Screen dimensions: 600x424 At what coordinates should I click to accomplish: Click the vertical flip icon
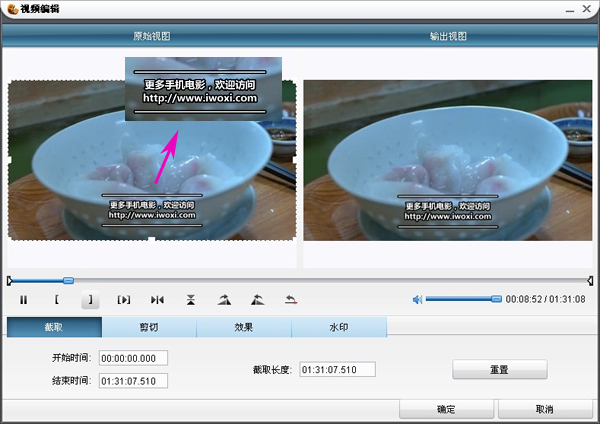pos(191,300)
